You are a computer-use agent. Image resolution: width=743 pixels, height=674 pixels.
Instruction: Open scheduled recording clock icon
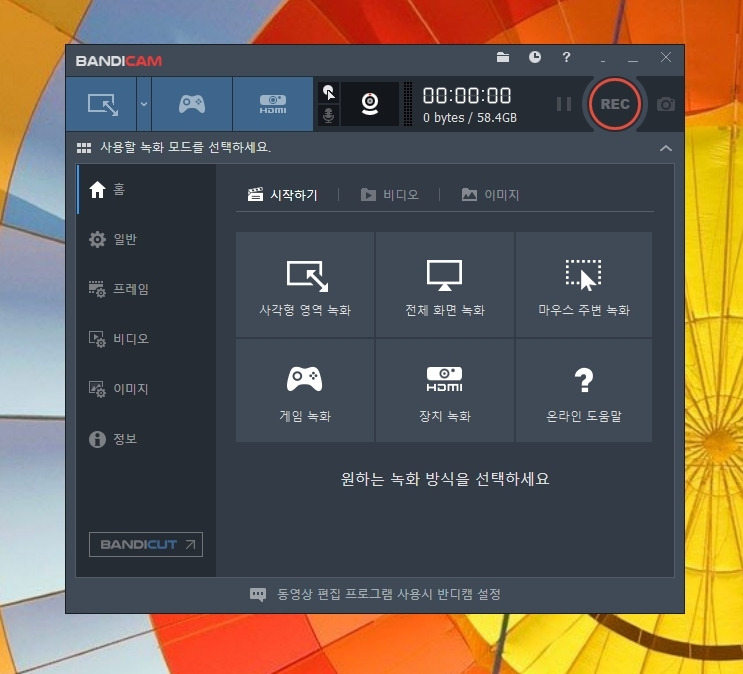pos(535,57)
